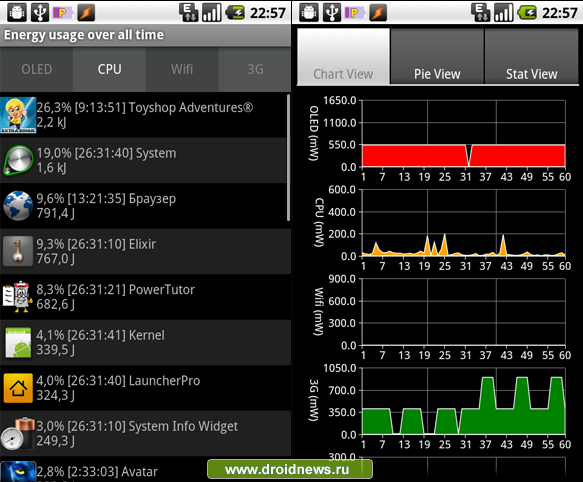Switch to the 3G tab
This screenshot has height=482, width=583.
tap(255, 69)
